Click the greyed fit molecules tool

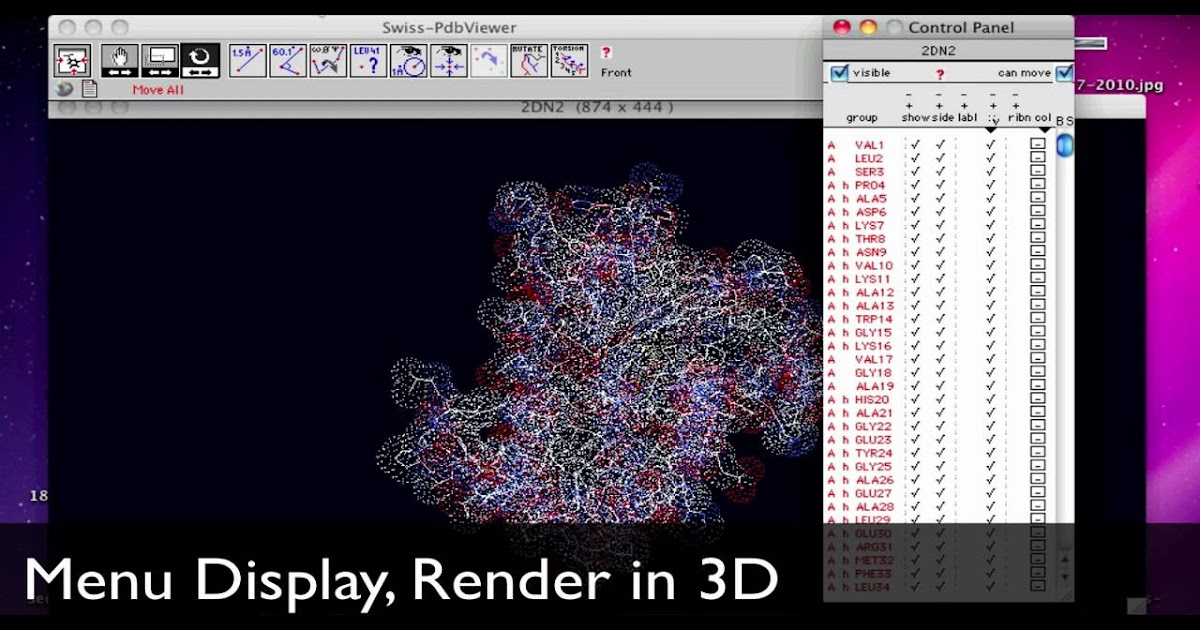[x=489, y=61]
